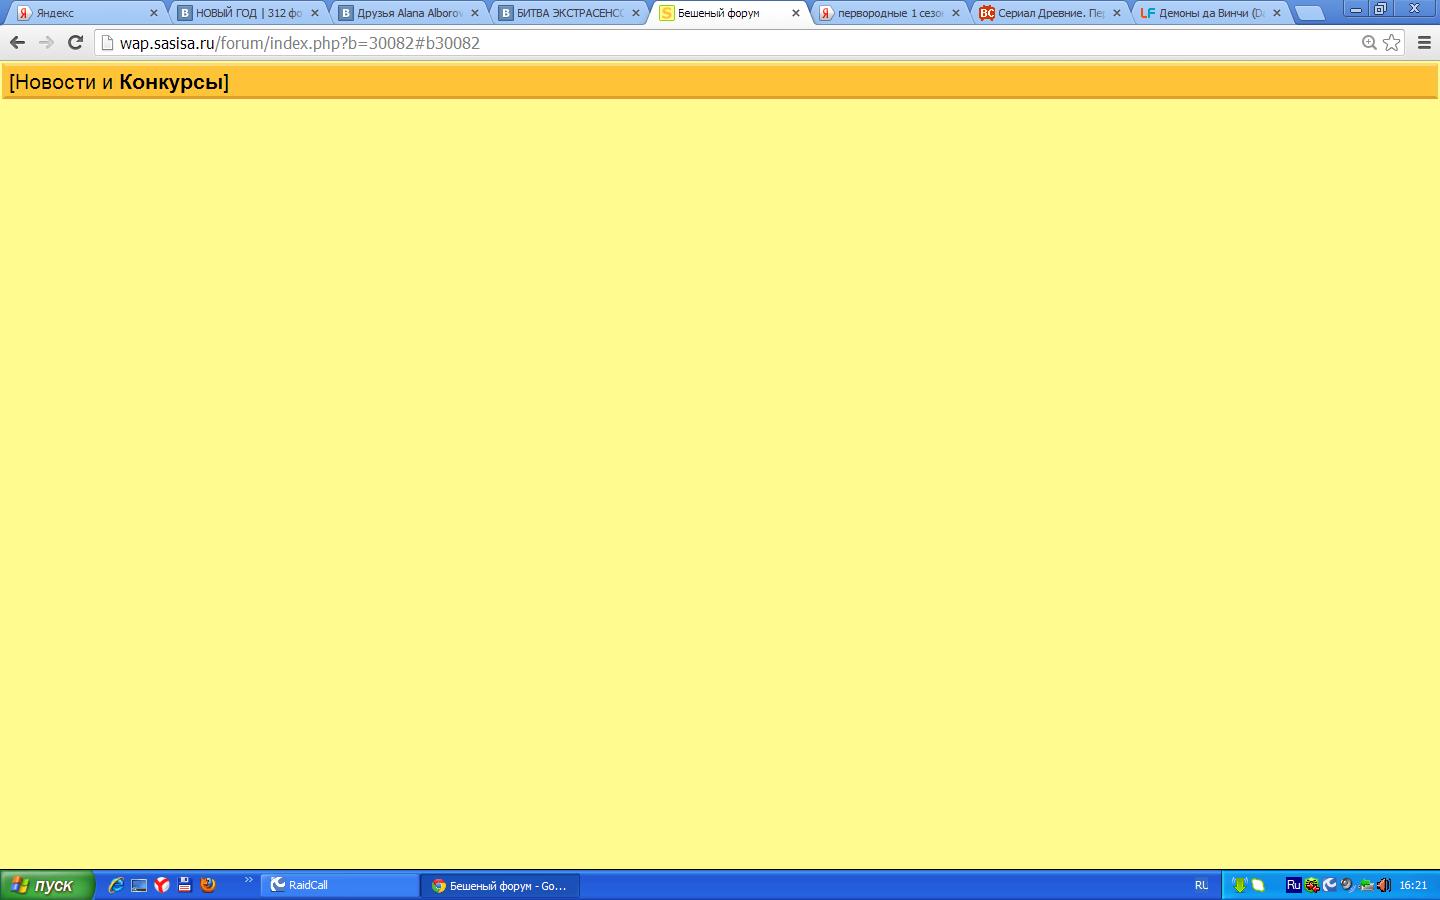The width and height of the screenshot is (1440, 900).
Task: Launch Internet Explorer from quick launch
Action: click(x=116, y=885)
